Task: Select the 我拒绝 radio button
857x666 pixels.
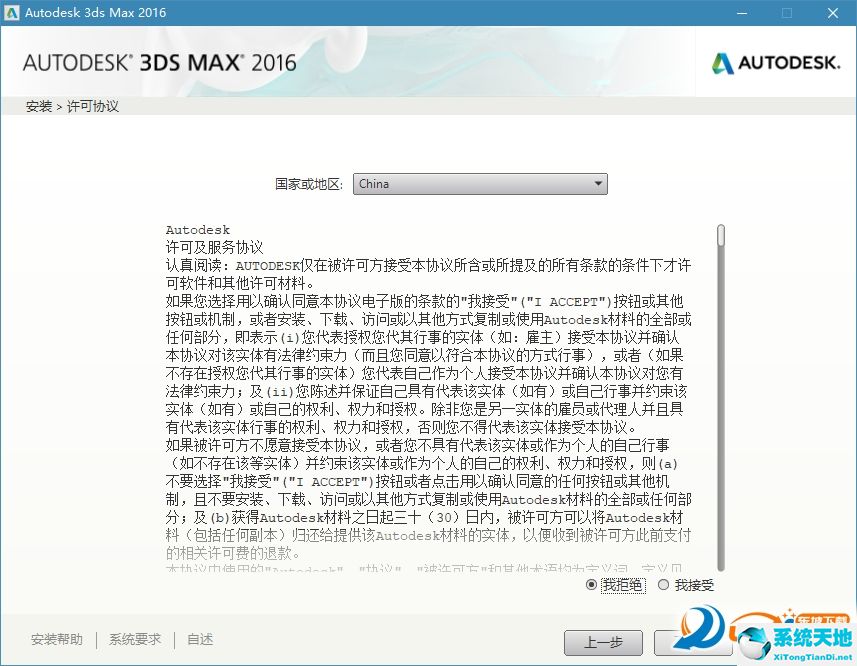Action: [x=591, y=585]
